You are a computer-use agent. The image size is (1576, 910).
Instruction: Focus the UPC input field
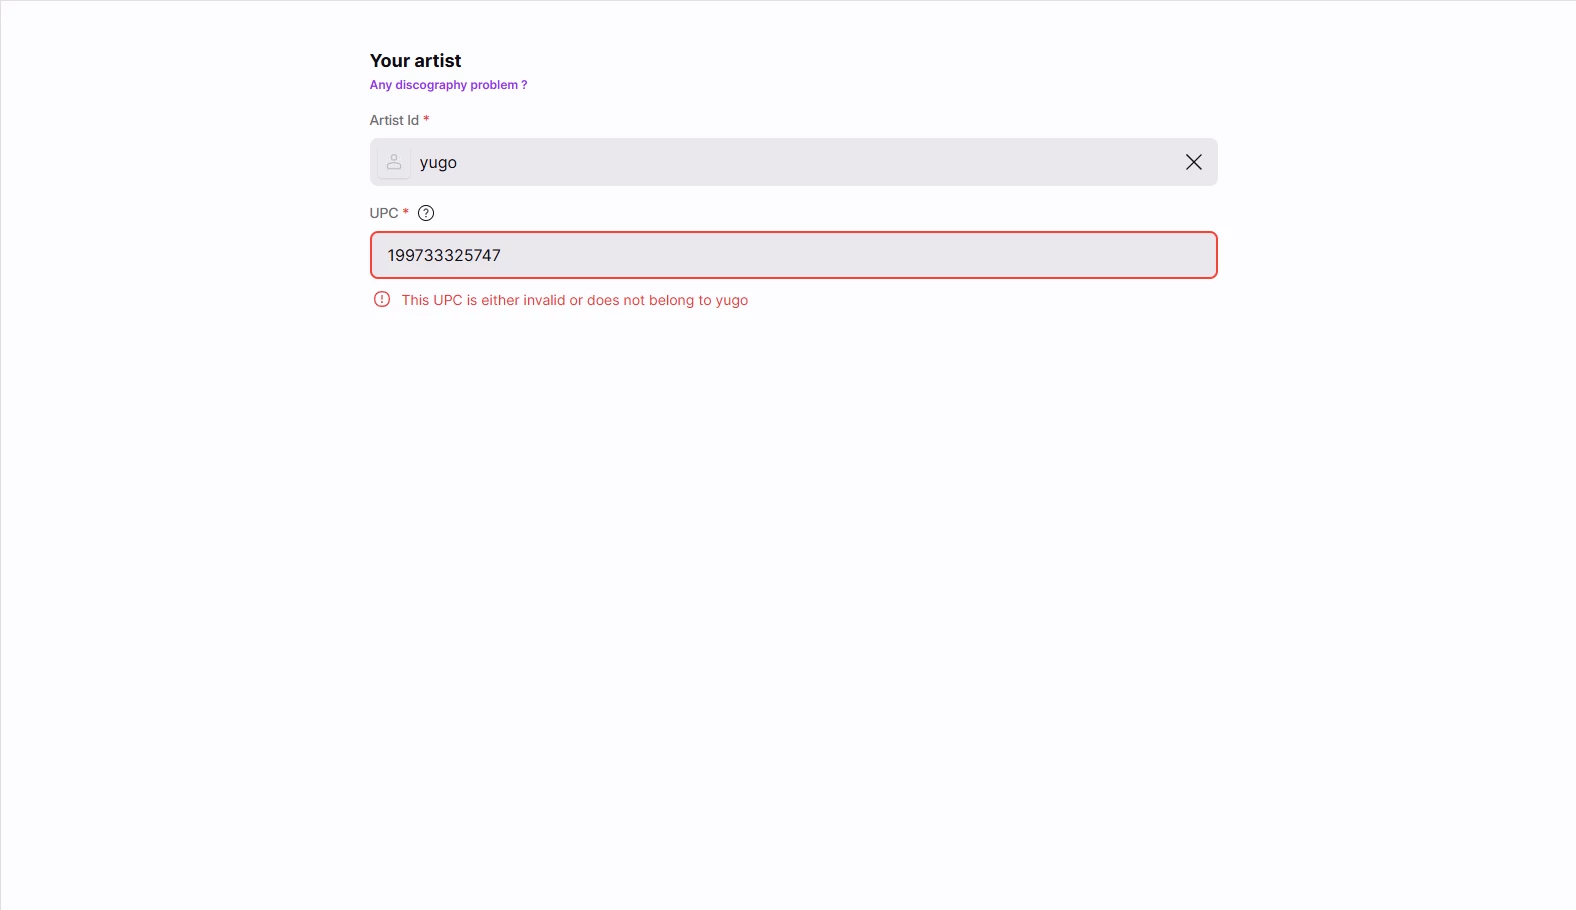pos(793,255)
